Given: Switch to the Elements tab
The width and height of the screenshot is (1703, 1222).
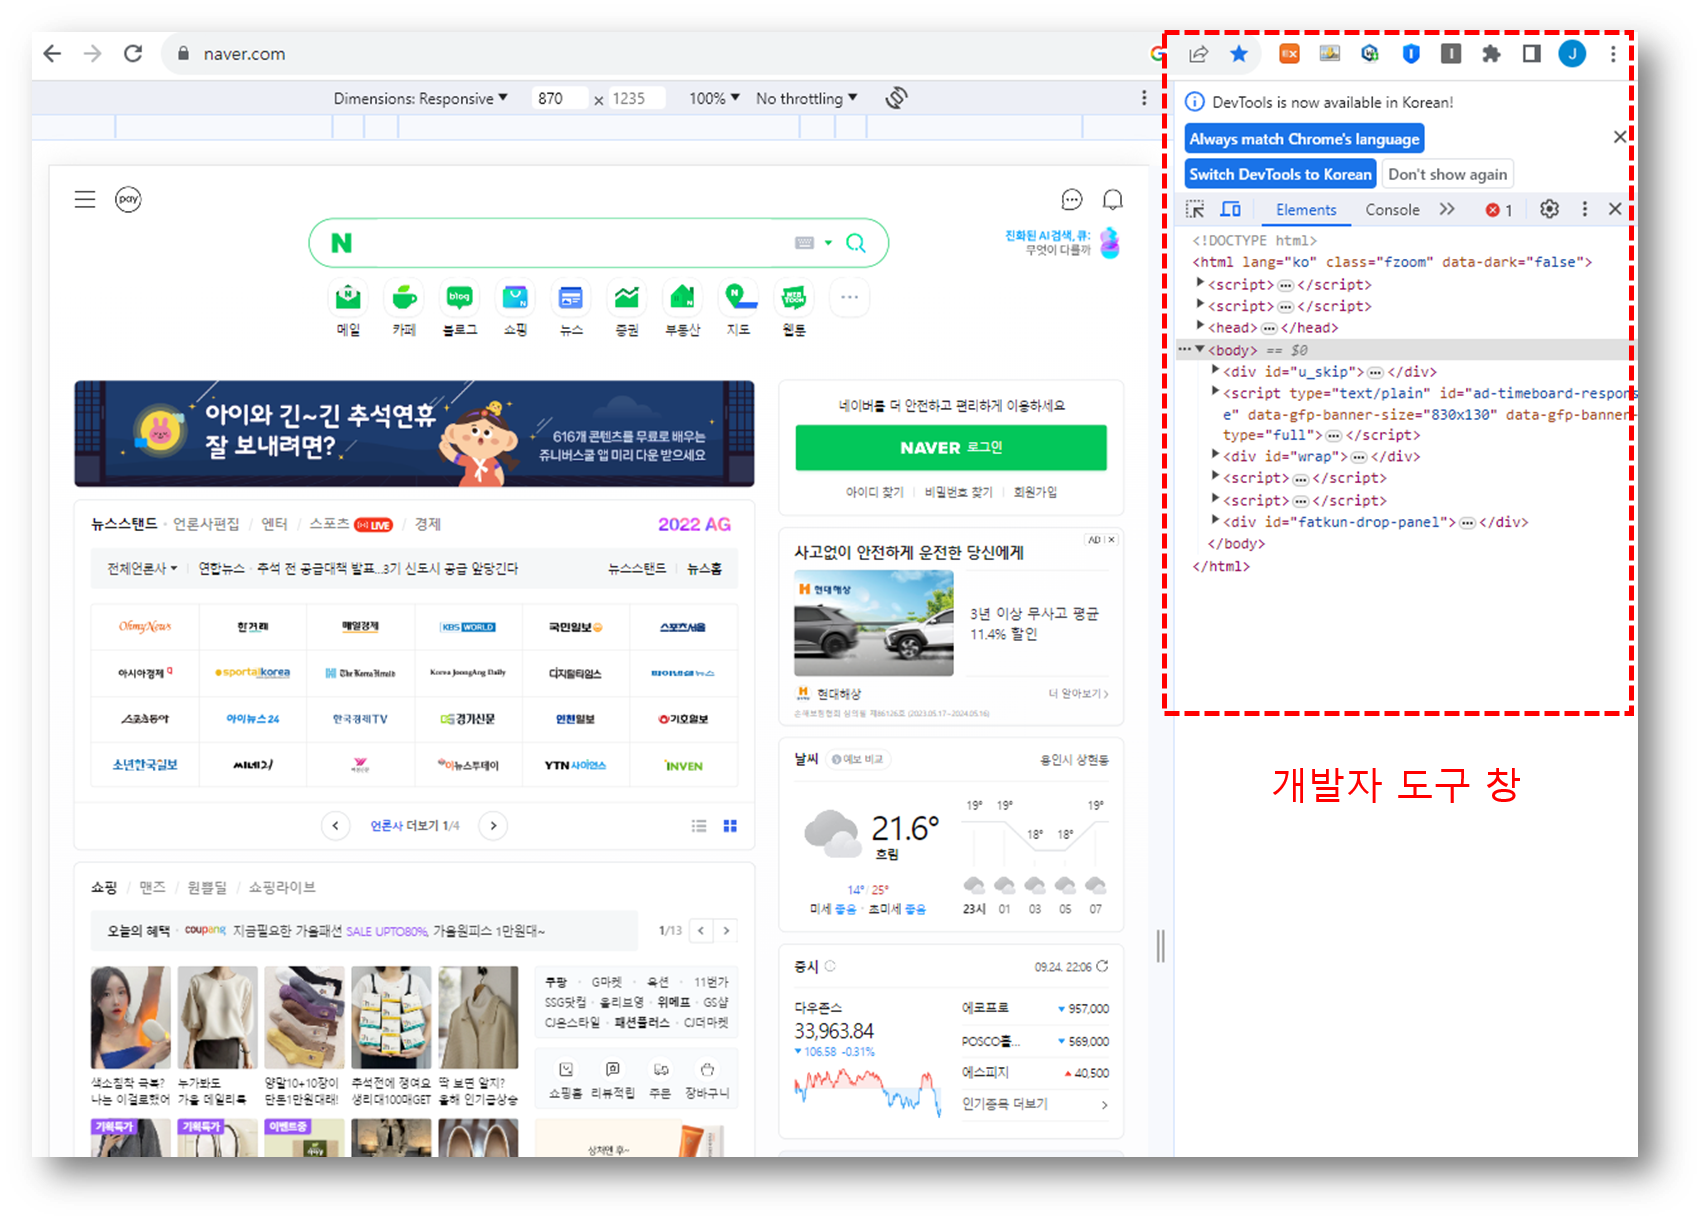Looking at the screenshot, I should pos(1306,210).
